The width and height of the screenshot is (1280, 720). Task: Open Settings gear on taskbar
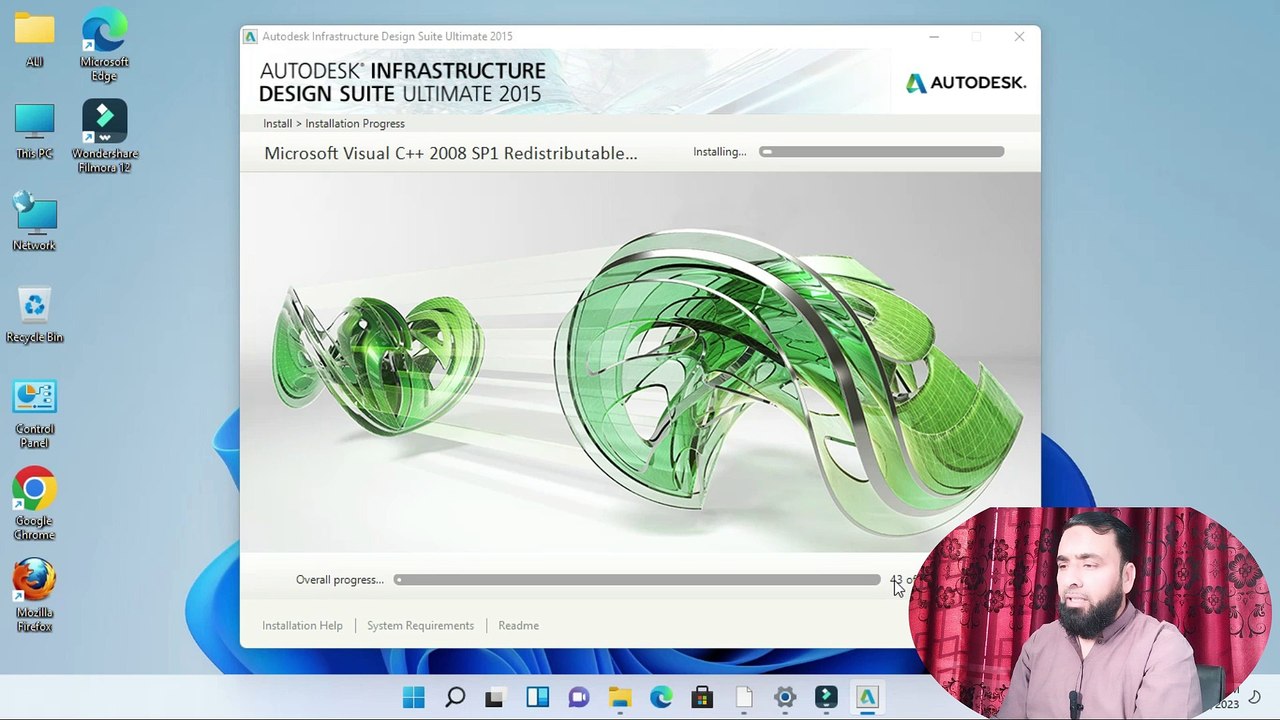(784, 697)
